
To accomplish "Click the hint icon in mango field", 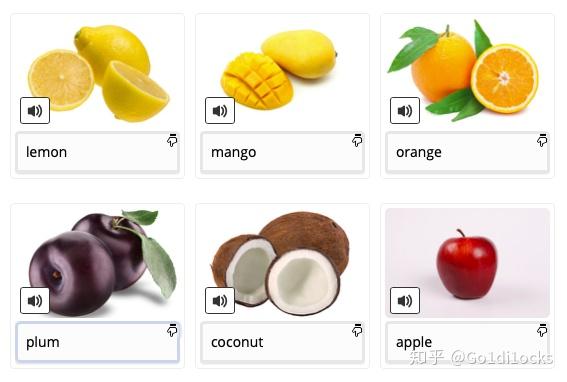I will tap(357, 140).
